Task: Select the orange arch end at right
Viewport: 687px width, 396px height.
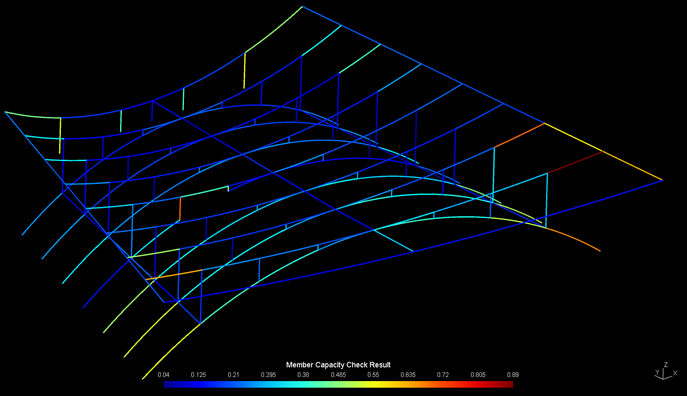Action: point(574,239)
